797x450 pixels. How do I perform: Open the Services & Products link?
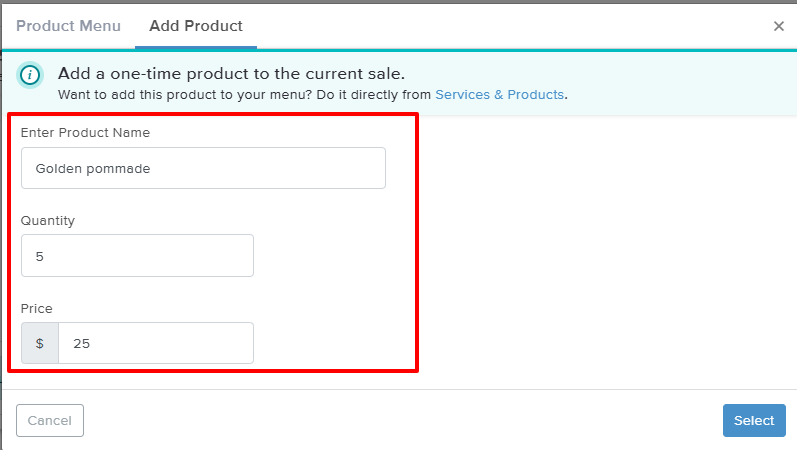500,95
